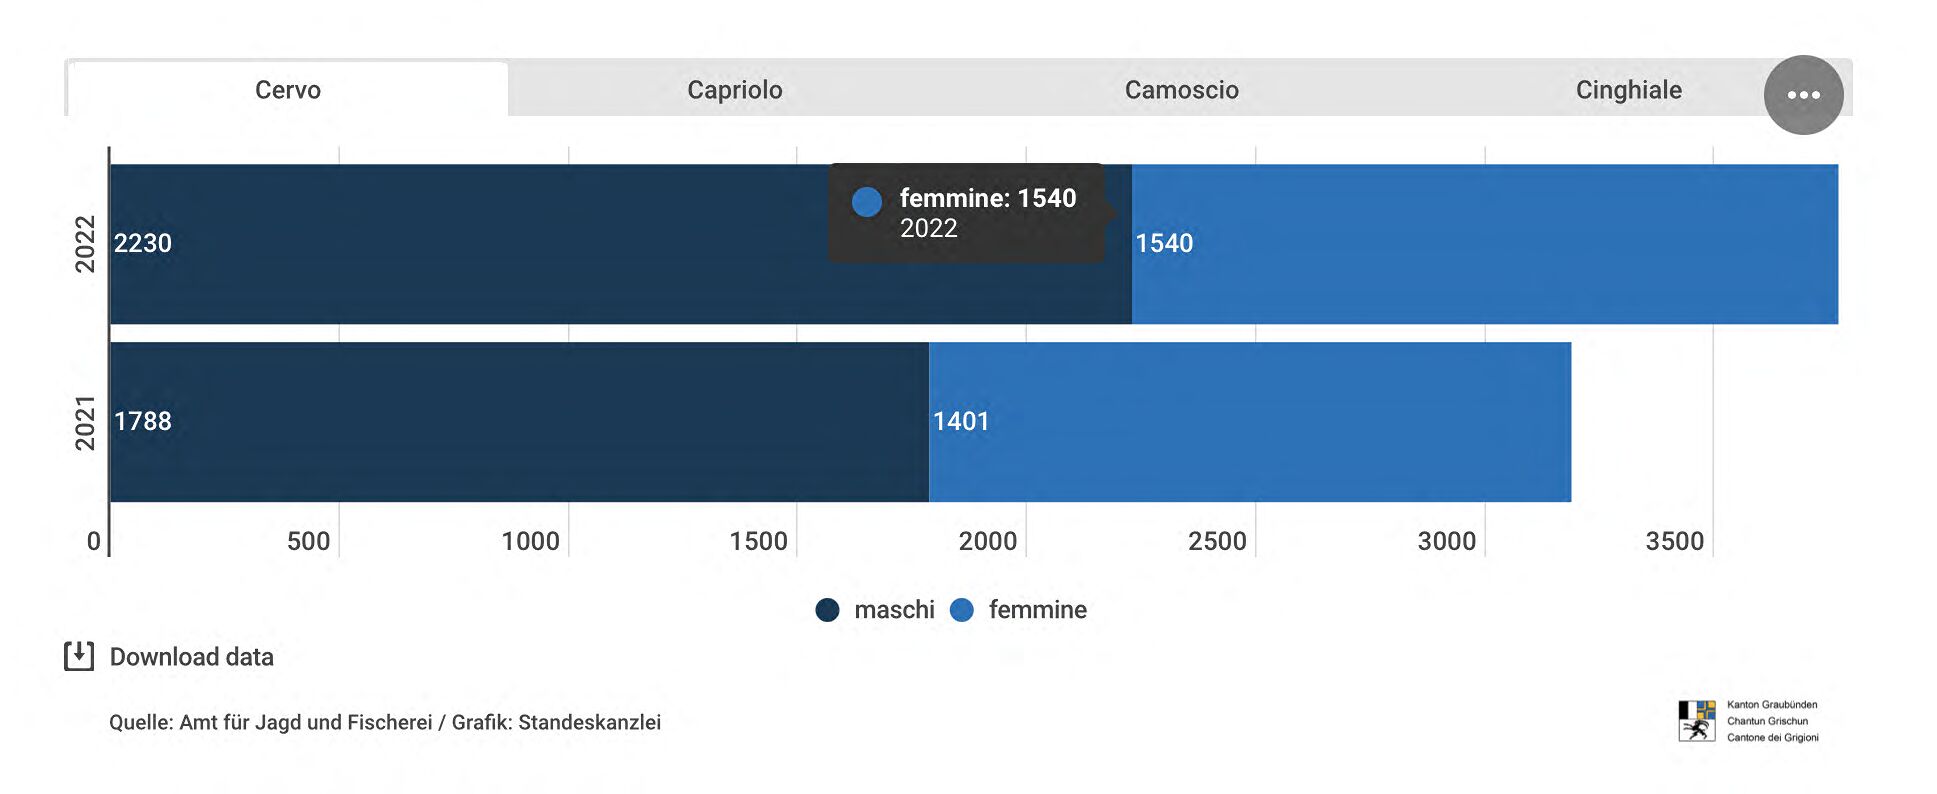Switch to the Capriolo tab
The height and width of the screenshot is (794, 1937).
coord(734,89)
